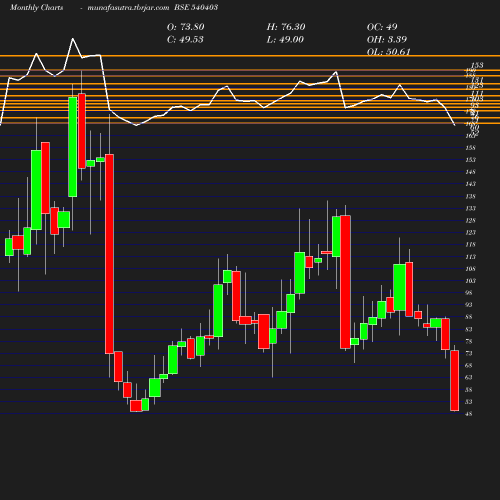Click the long red candle falling from 153 to 73
Viewport: 500px width, 500px height.
pos(109,254)
